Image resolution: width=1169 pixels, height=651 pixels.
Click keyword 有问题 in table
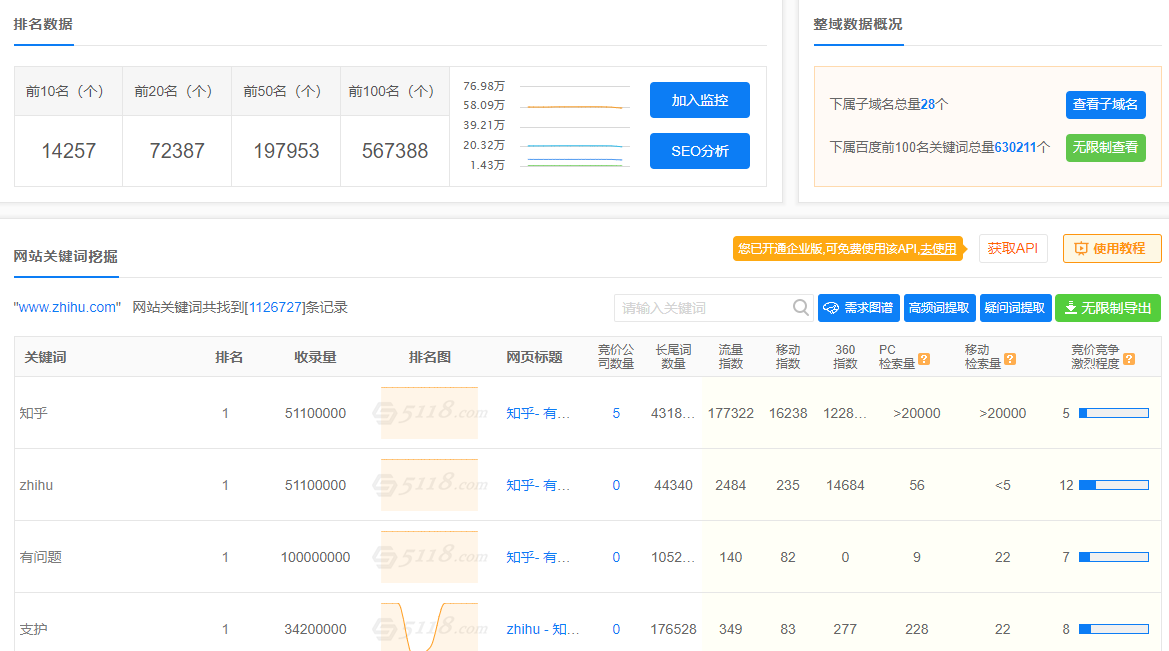pos(40,557)
